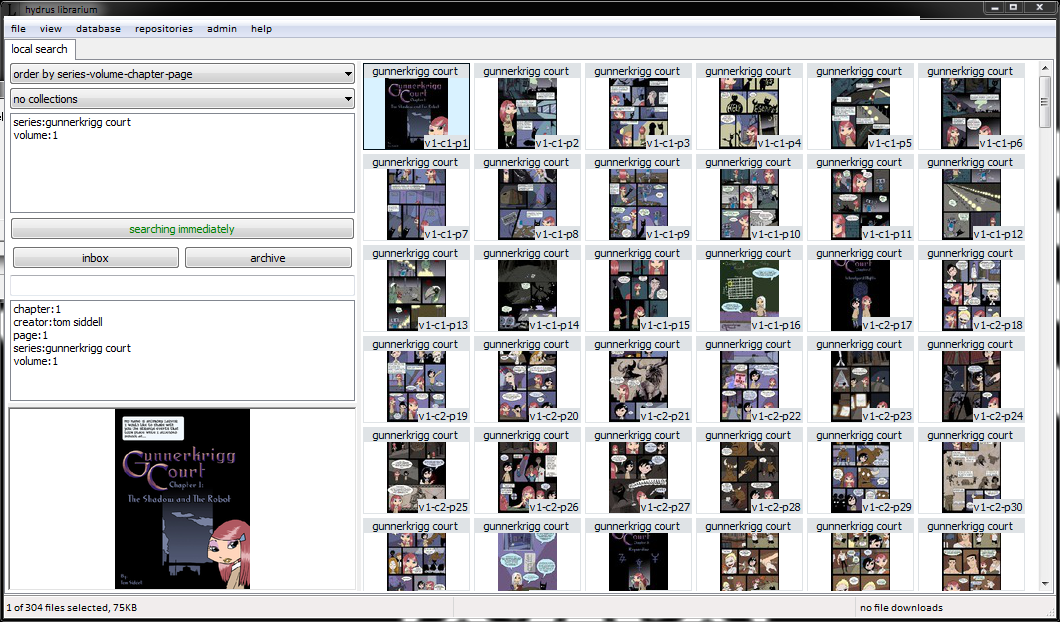The image size is (1060, 622).
Task: Pick the v1-c1-p8 thumbnail
Action: tap(527, 197)
